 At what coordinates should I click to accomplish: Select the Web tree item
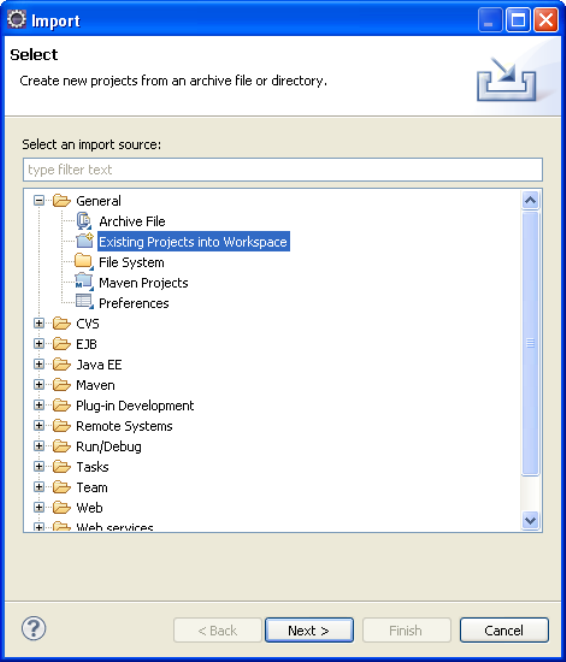(89, 508)
